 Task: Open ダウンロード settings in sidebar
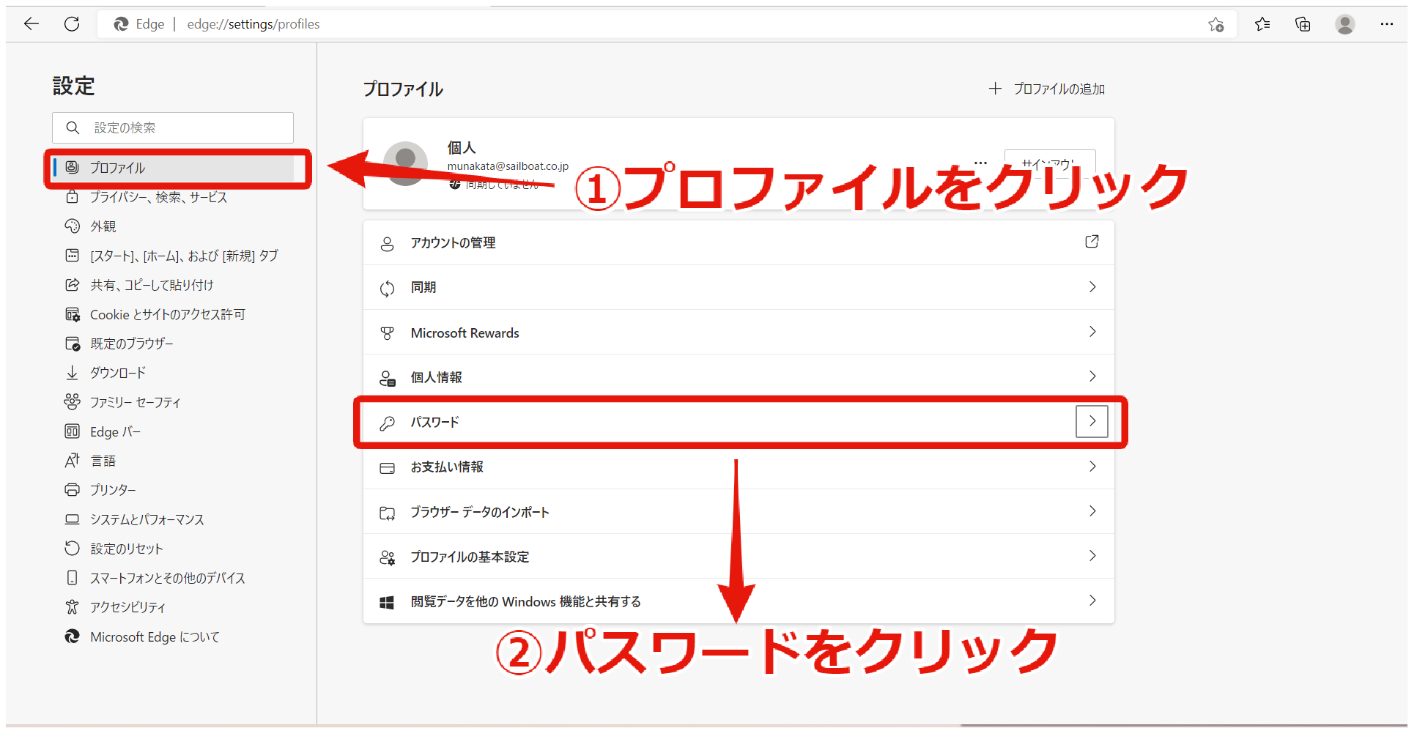coord(105,372)
